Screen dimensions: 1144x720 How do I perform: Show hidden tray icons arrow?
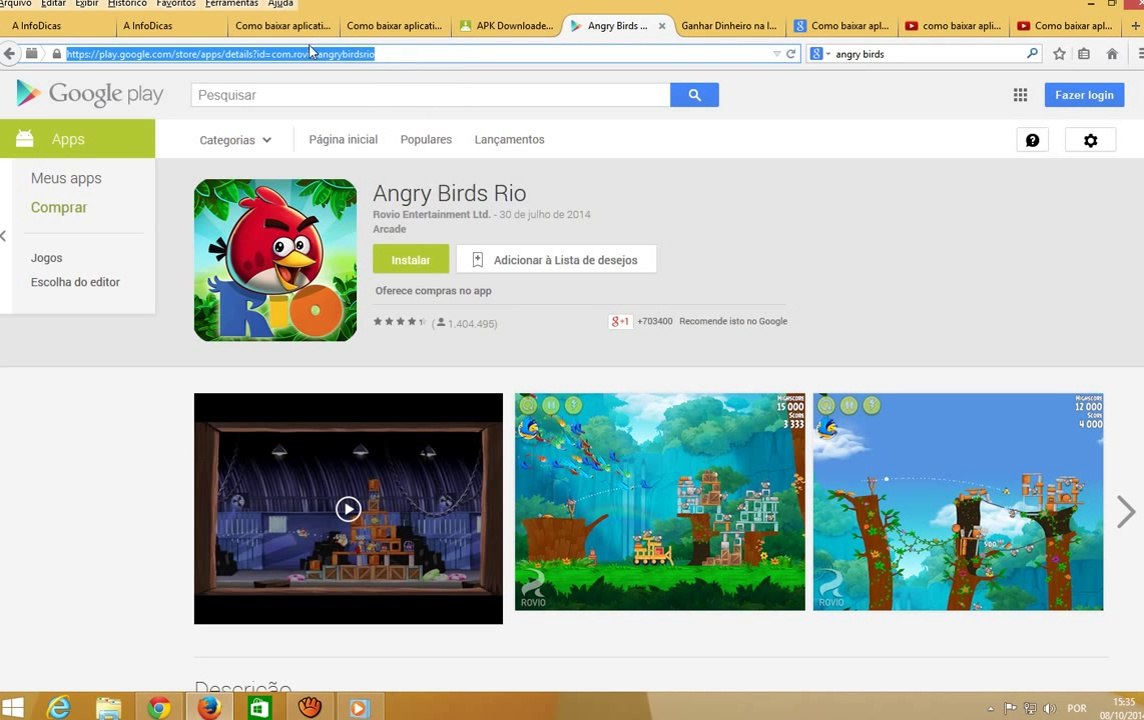tap(990, 708)
